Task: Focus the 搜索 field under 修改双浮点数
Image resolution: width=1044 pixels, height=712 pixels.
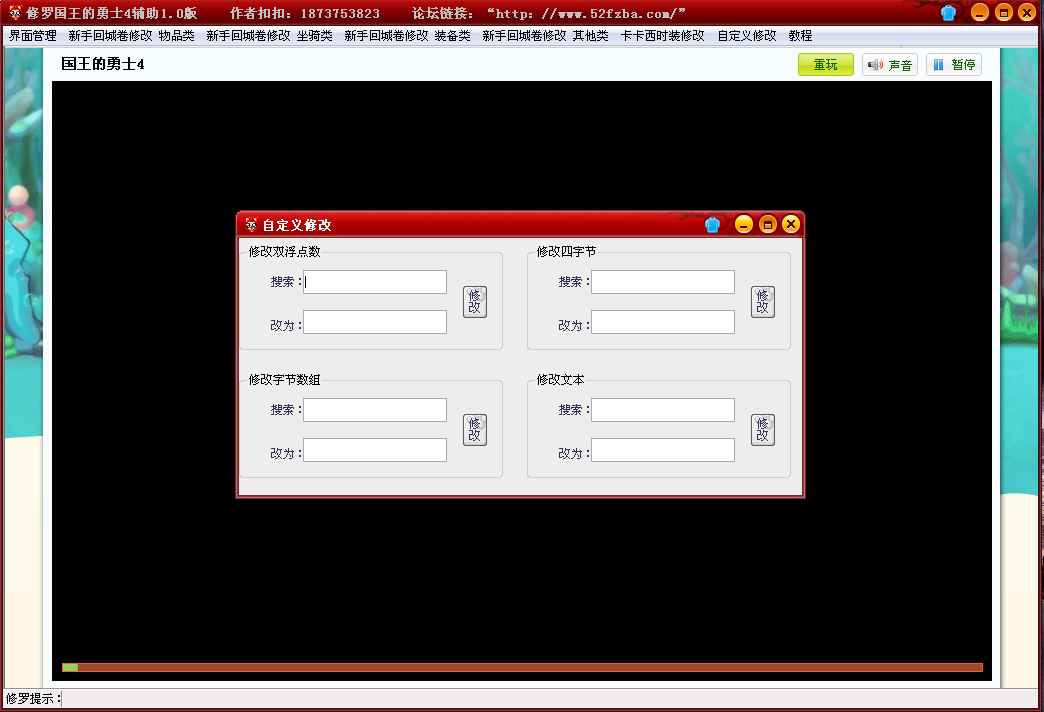Action: point(375,282)
